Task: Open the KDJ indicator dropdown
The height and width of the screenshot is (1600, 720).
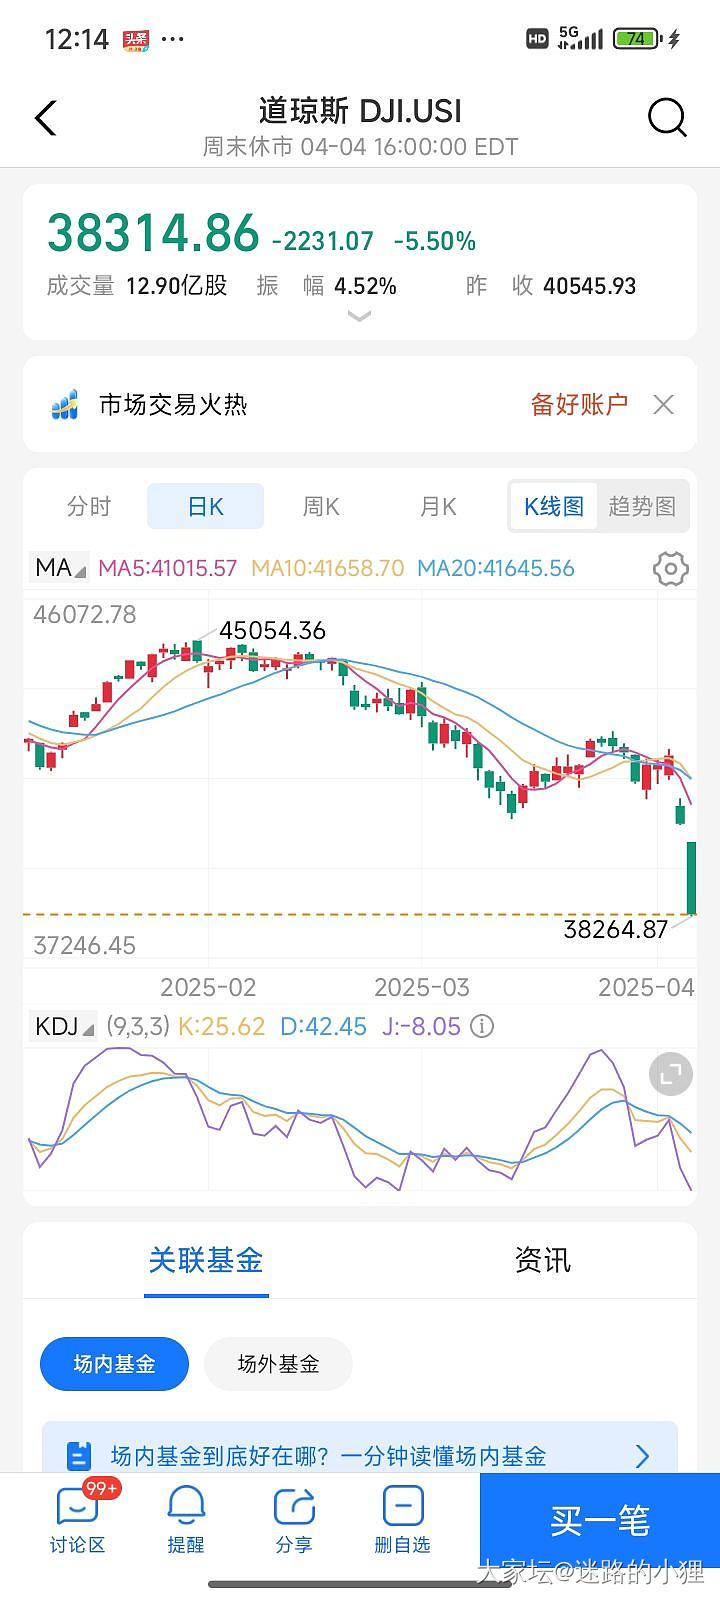Action: point(64,1027)
